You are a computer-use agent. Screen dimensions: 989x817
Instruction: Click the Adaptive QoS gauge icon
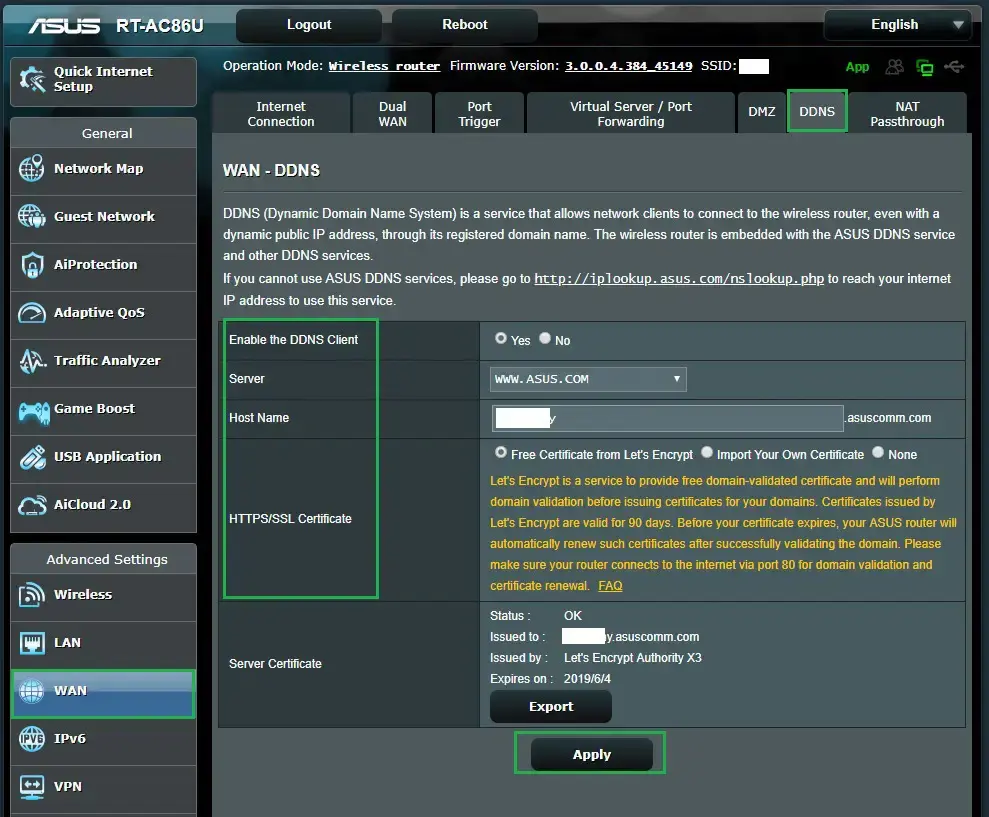pyautogui.click(x=32, y=313)
